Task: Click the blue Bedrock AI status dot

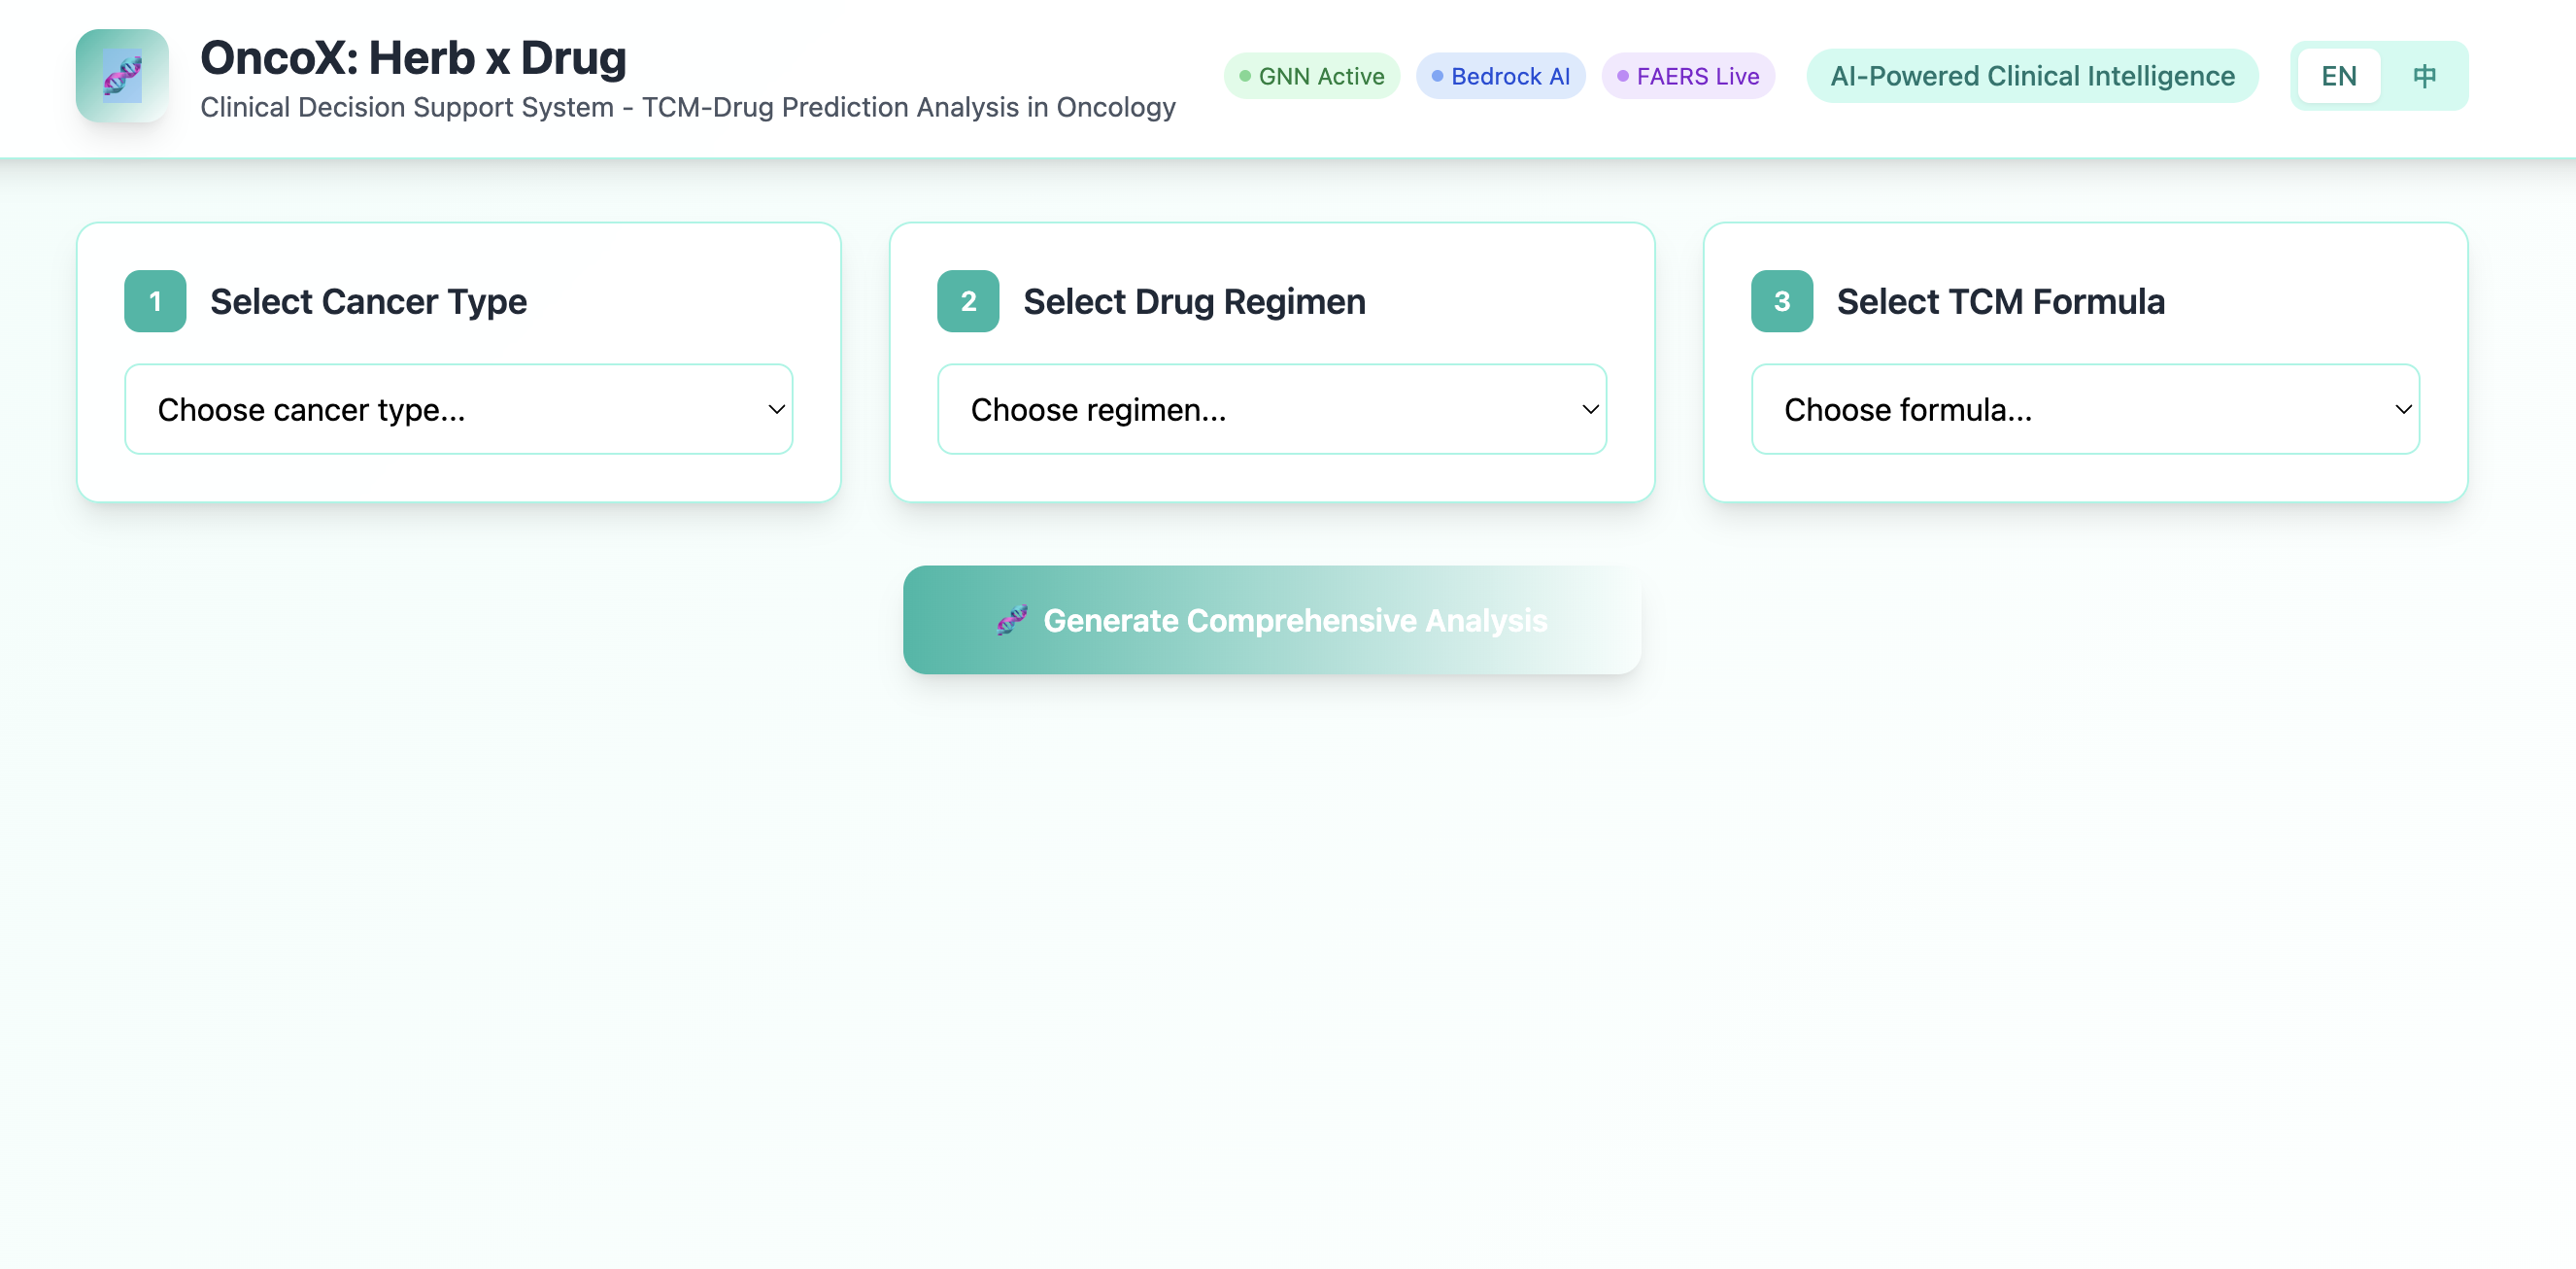Action: pos(1437,76)
